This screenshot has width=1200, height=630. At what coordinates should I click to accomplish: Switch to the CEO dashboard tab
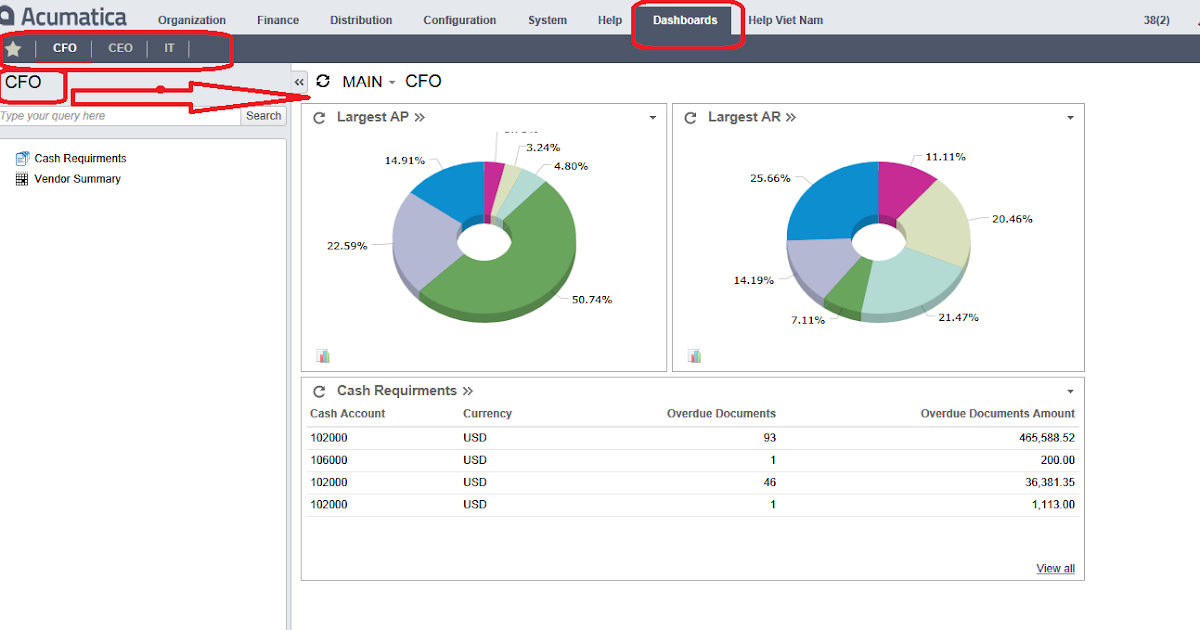click(x=120, y=47)
